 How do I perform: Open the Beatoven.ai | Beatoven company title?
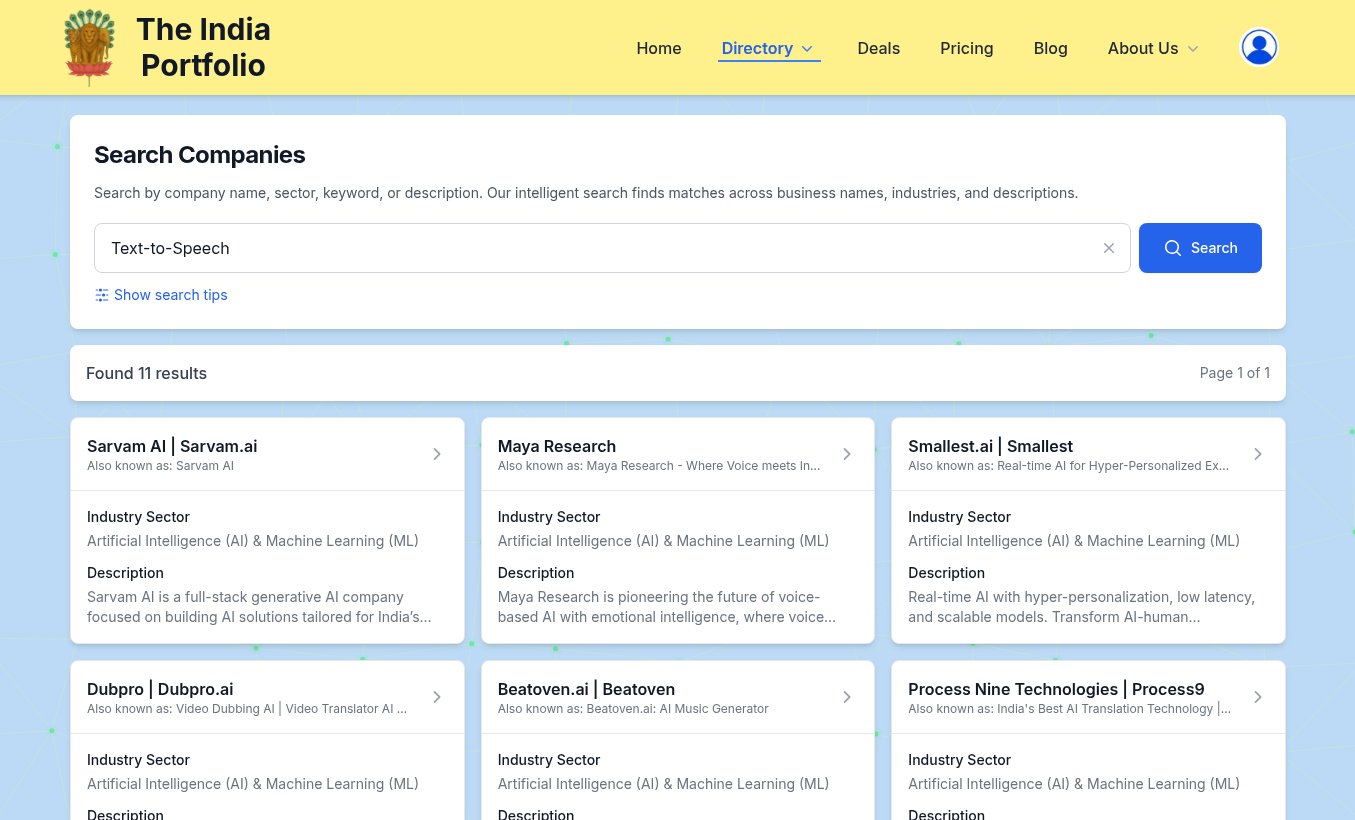[586, 689]
